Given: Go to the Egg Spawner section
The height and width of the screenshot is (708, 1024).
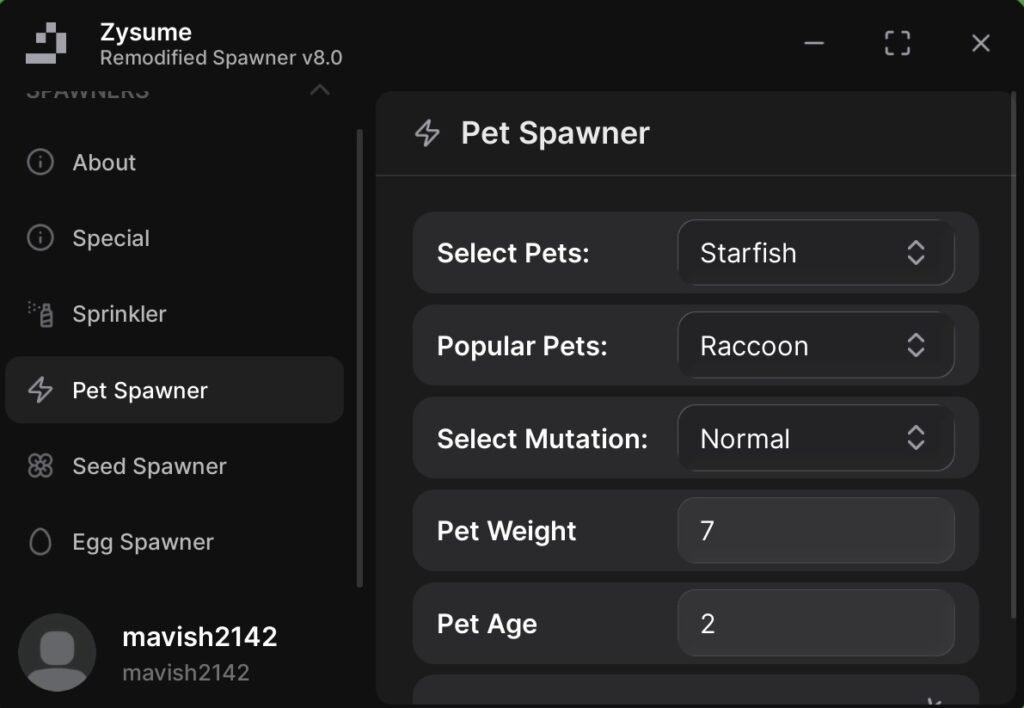Looking at the screenshot, I should click(143, 542).
